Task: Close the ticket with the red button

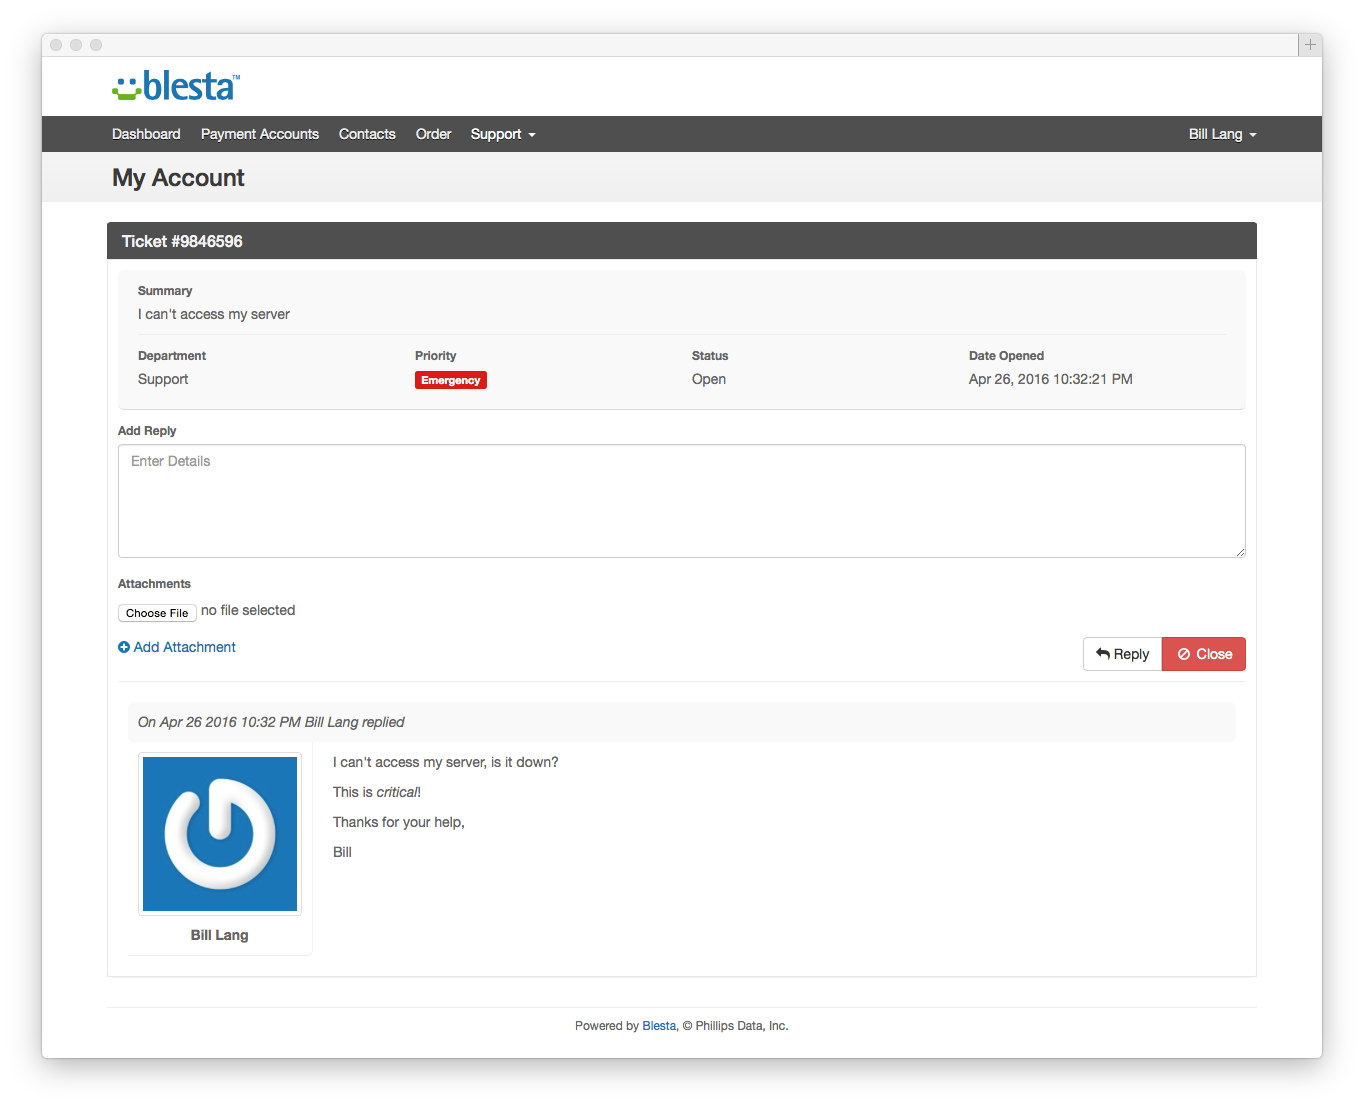Action: click(x=1203, y=654)
